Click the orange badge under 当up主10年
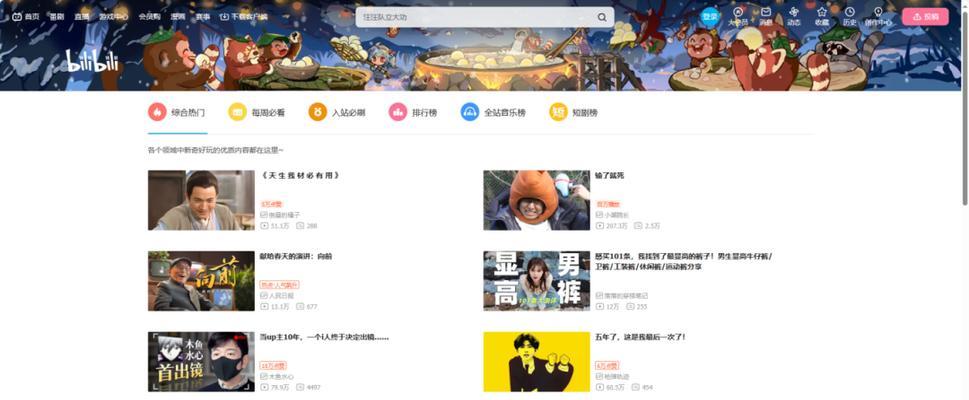Image resolution: width=969 pixels, height=400 pixels. click(273, 366)
